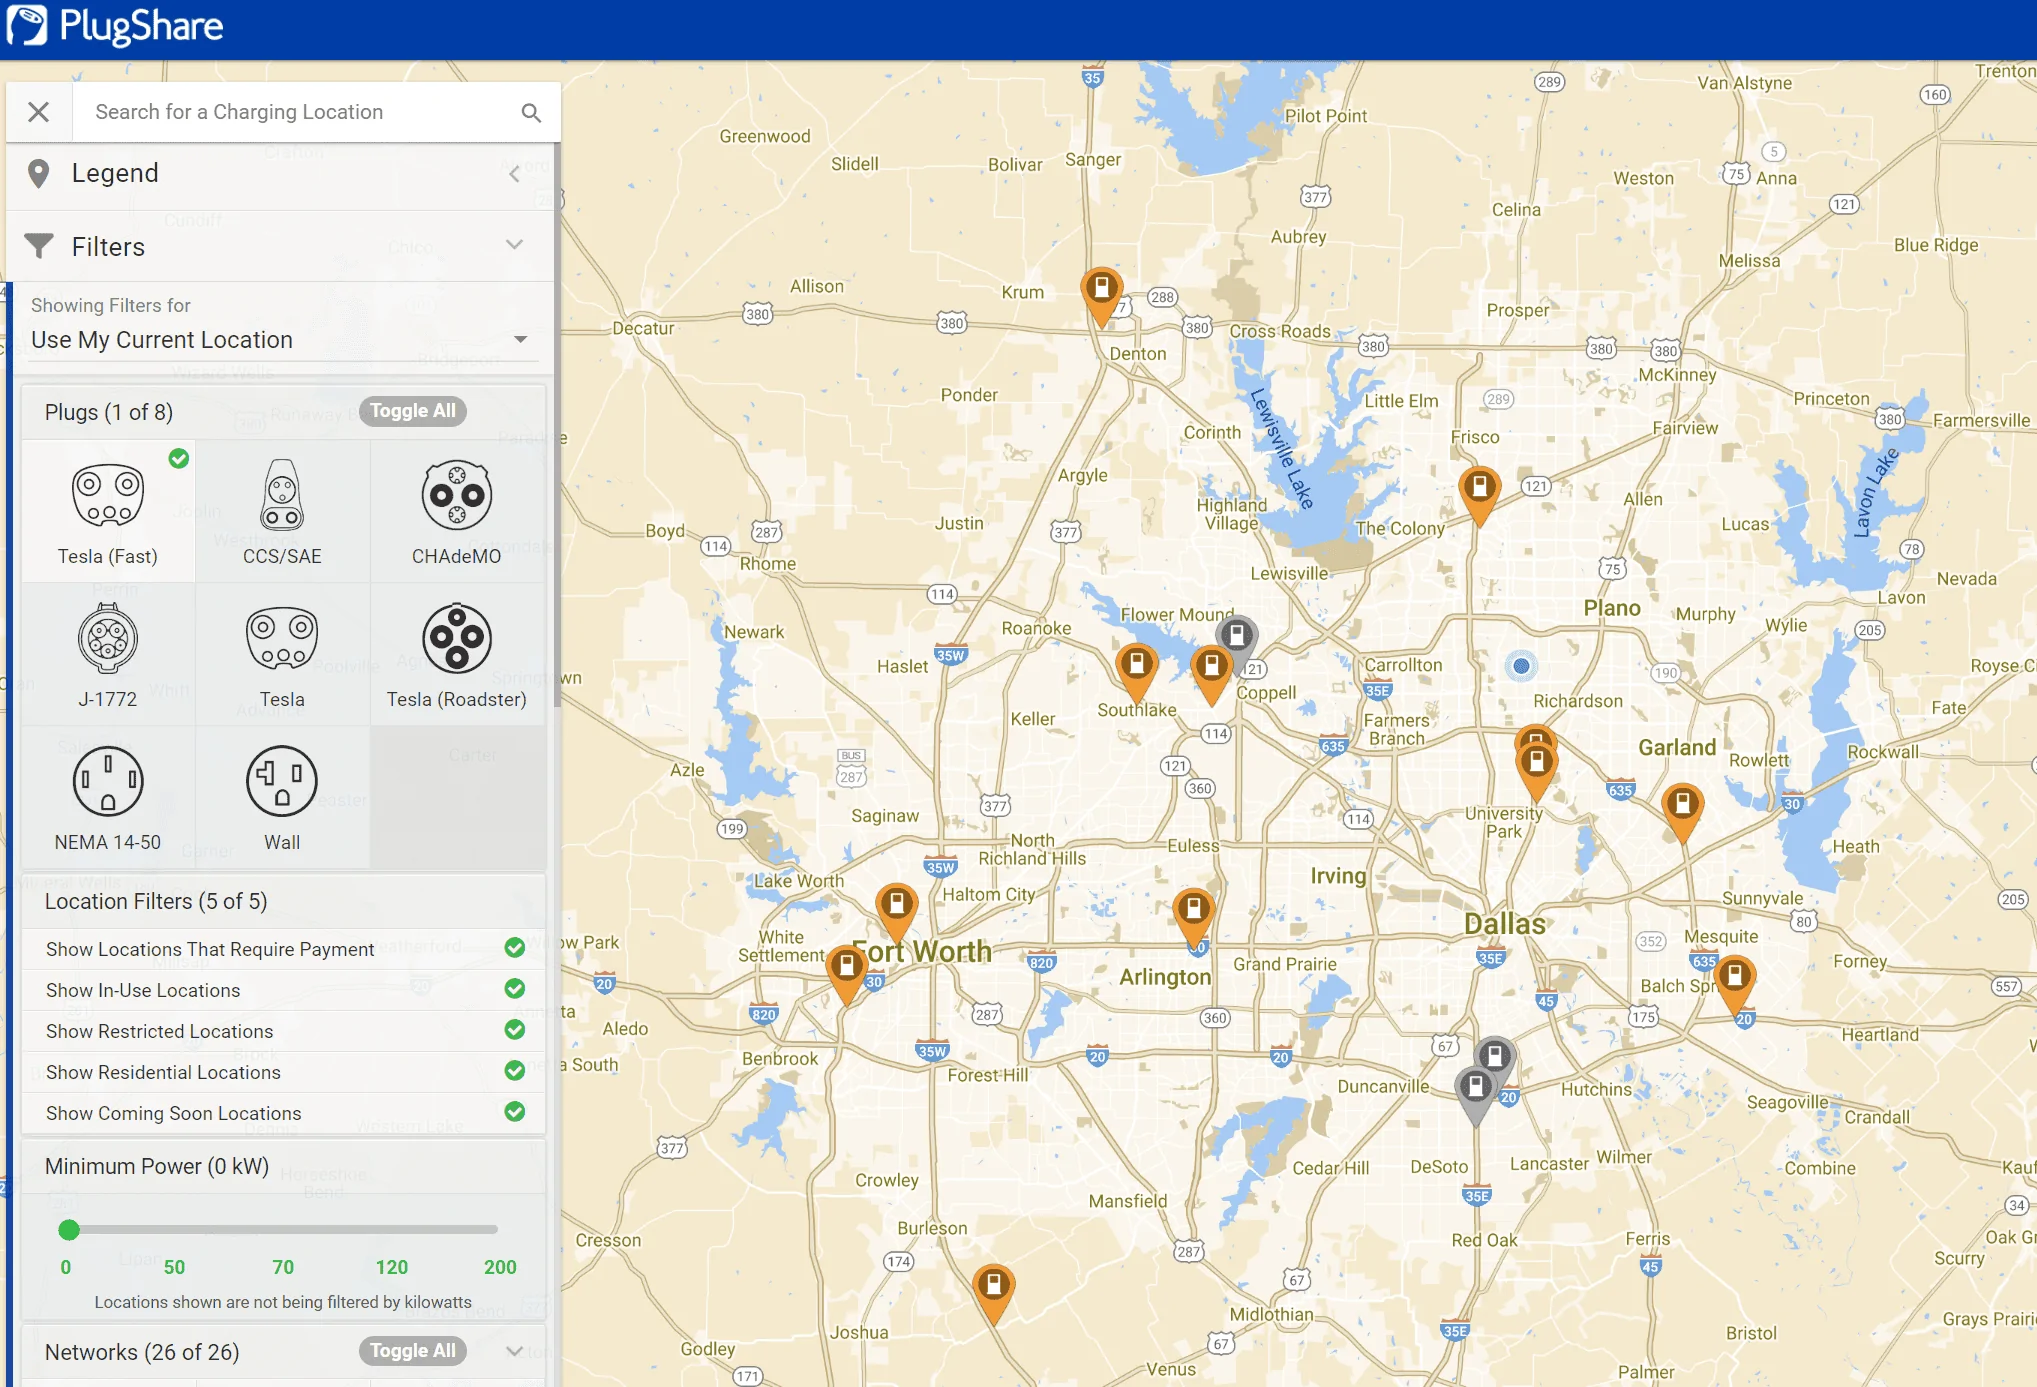Toggle the J-1772 plug filter
Screen dimensions: 2037x1387
click(x=108, y=655)
